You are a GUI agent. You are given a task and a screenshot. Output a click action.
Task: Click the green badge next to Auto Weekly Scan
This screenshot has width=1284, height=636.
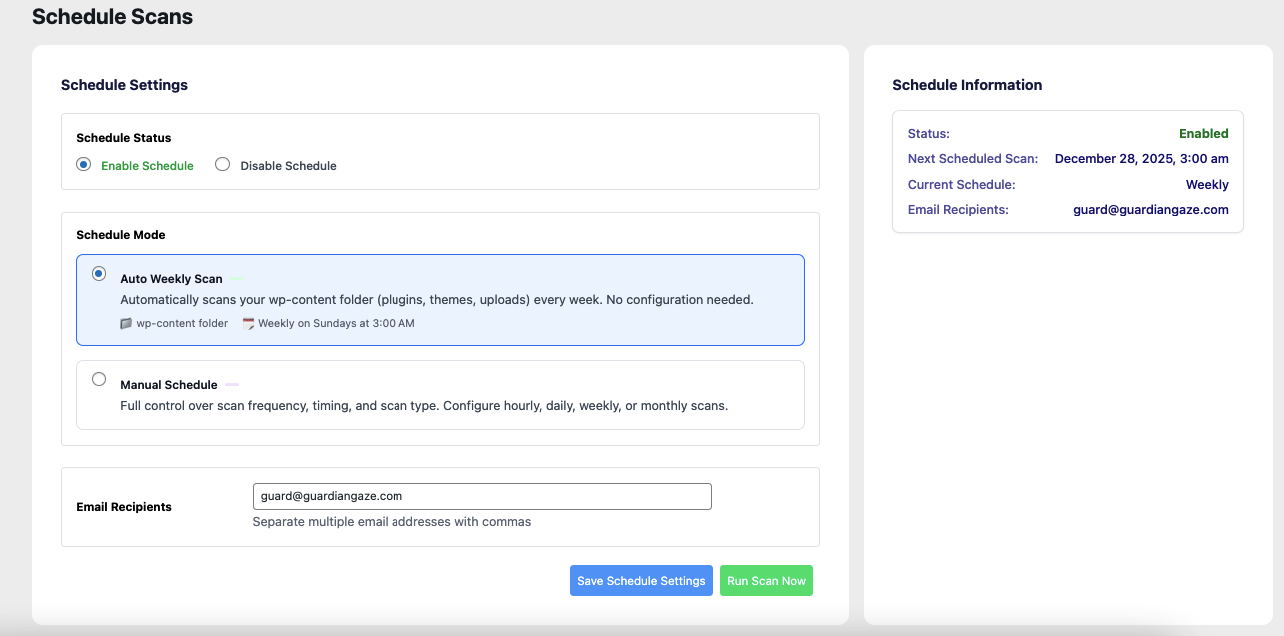[x=237, y=279]
